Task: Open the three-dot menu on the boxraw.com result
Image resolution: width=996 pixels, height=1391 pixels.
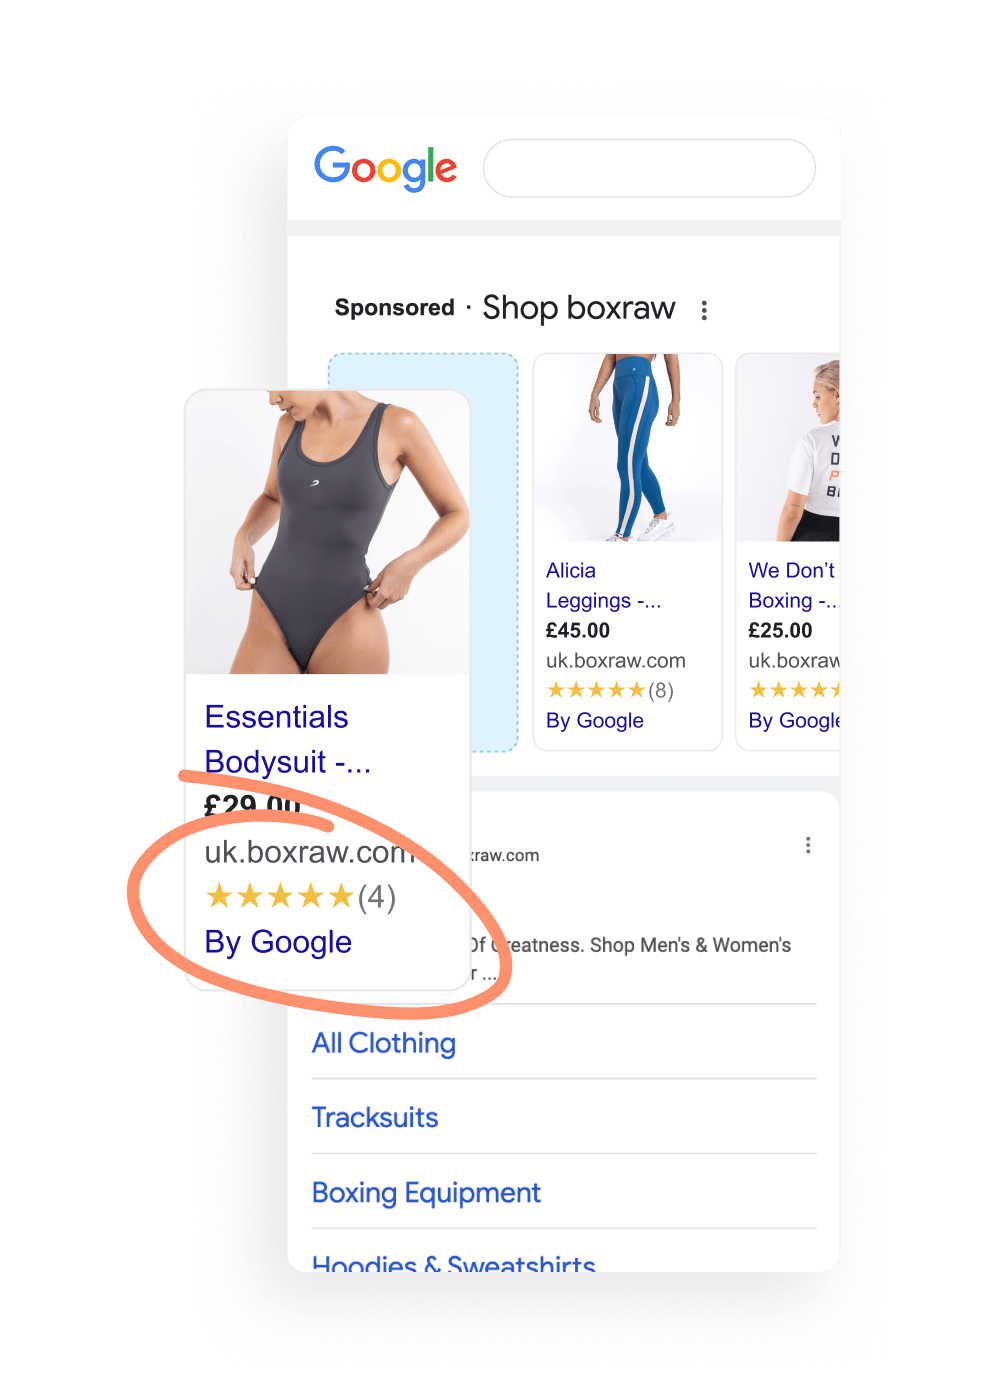Action: pyautogui.click(x=808, y=845)
